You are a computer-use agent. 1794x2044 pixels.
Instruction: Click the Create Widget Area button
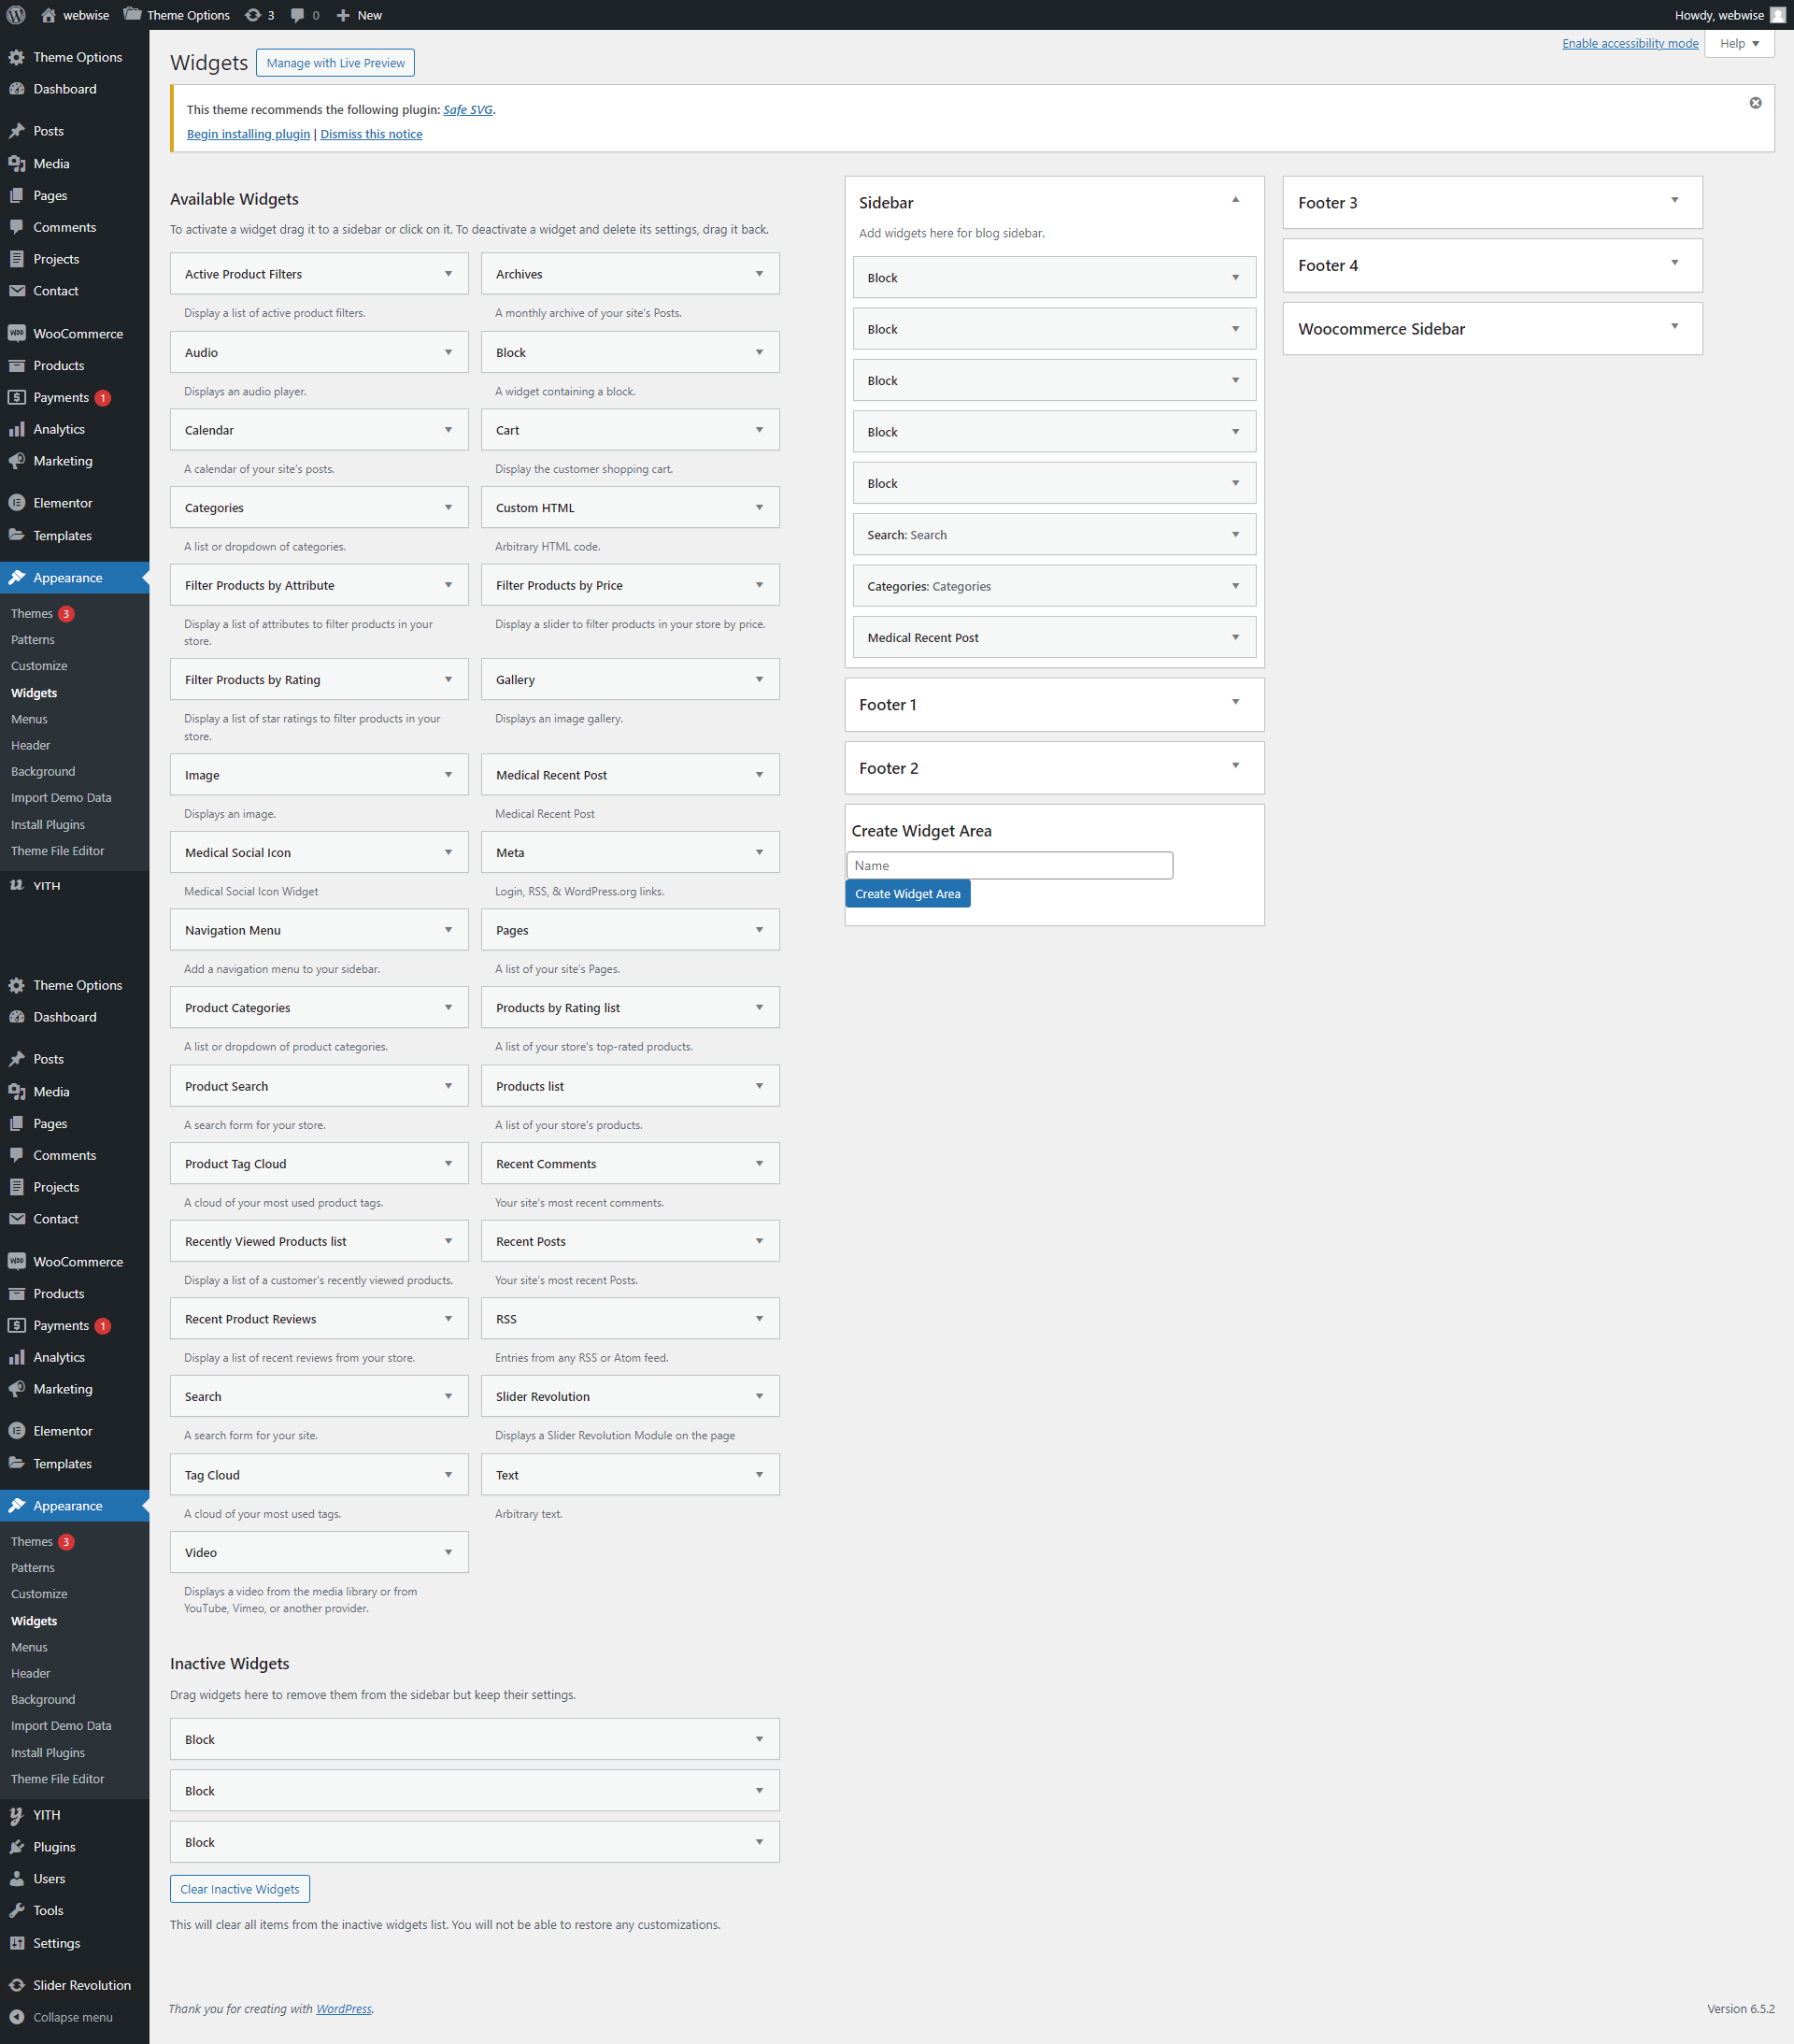pyautogui.click(x=907, y=894)
